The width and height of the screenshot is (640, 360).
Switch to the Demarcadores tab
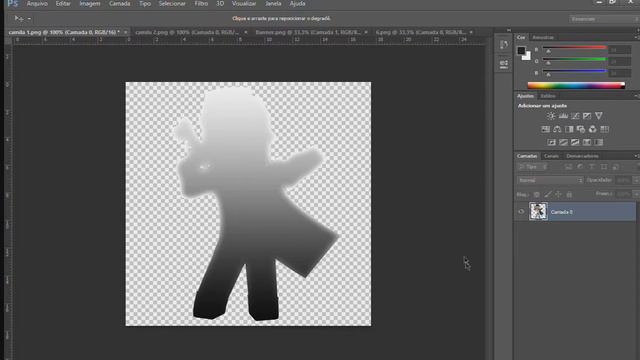pos(582,156)
